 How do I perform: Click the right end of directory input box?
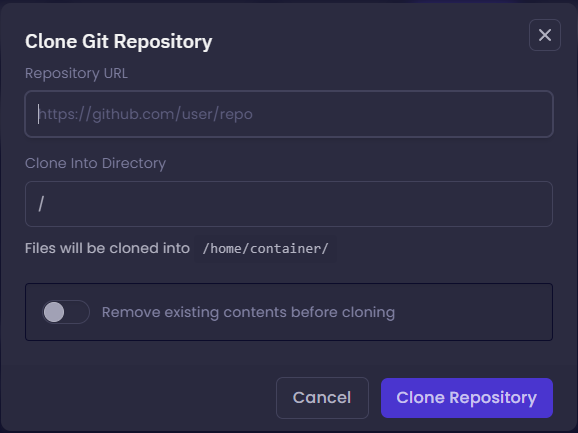coord(531,204)
